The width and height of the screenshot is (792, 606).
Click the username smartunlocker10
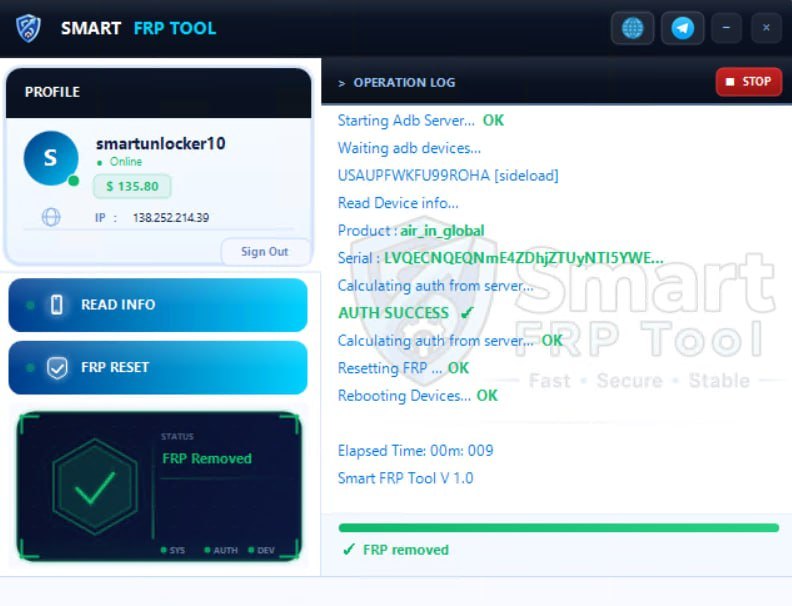click(x=161, y=144)
